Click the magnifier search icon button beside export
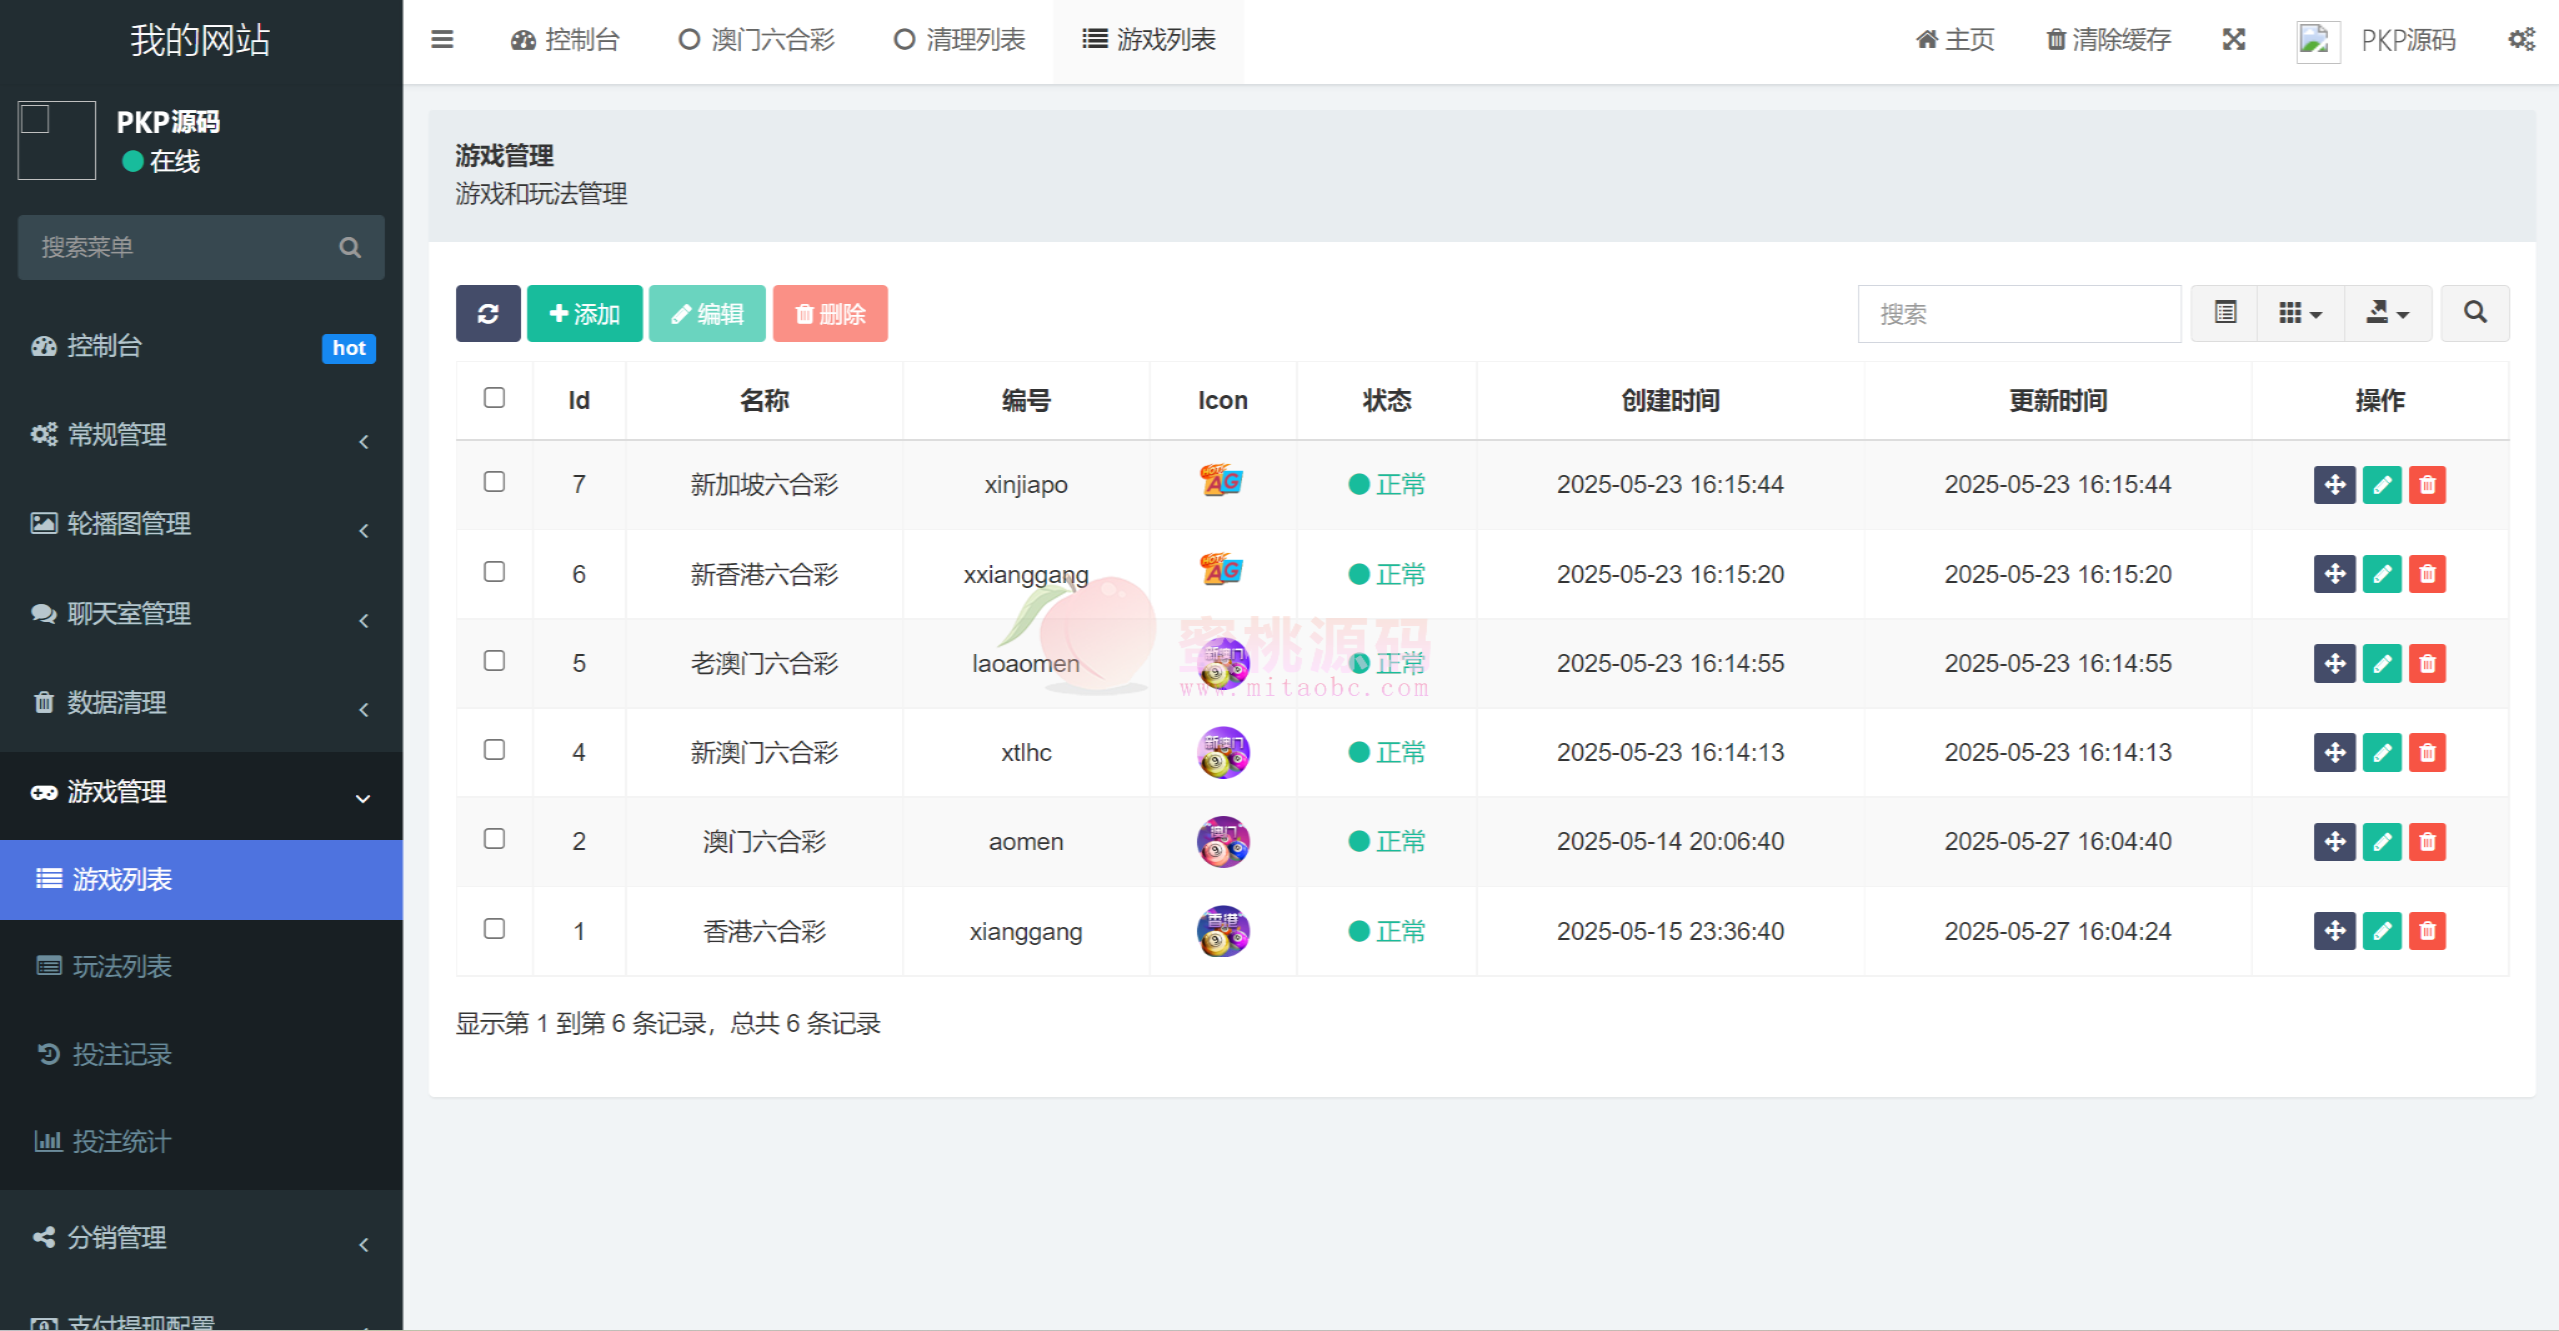Screen dimensions: 2559x1331 [x=2475, y=313]
